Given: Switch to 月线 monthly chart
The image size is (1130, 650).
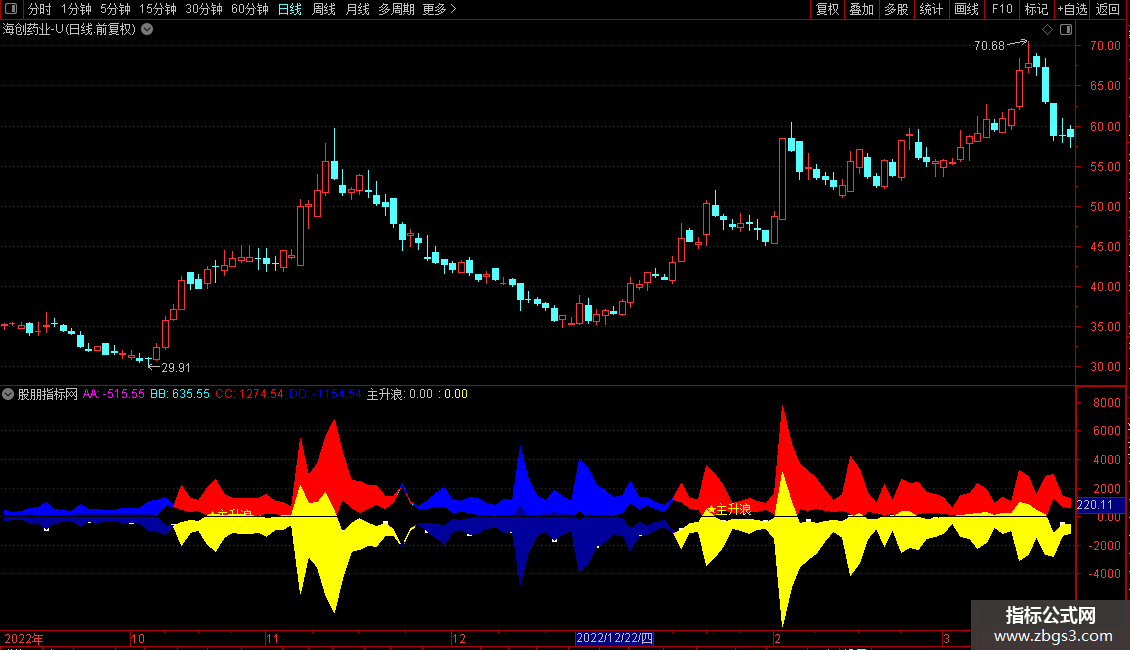Looking at the screenshot, I should click(357, 9).
